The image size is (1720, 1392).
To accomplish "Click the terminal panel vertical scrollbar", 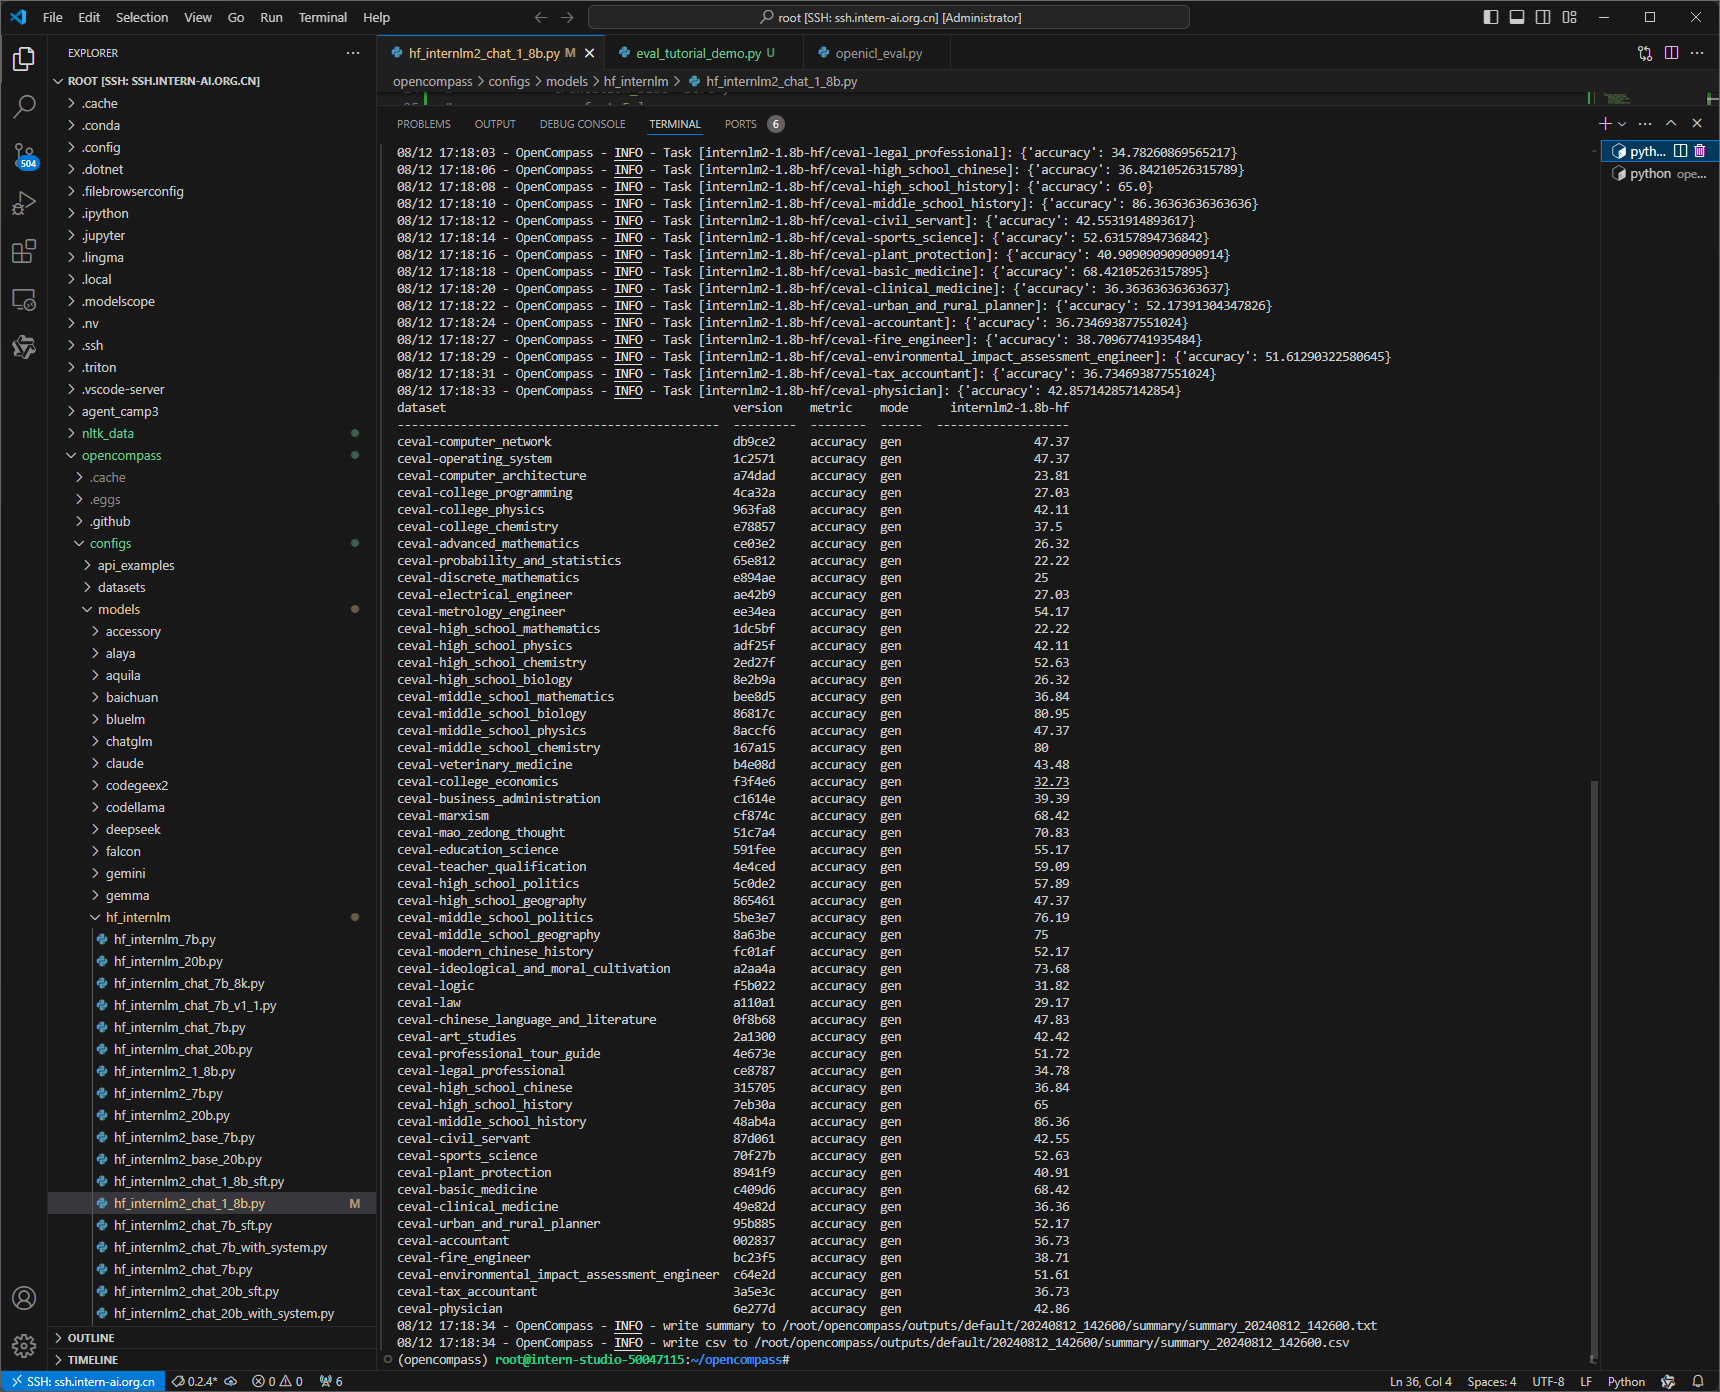I will (x=1594, y=1070).
